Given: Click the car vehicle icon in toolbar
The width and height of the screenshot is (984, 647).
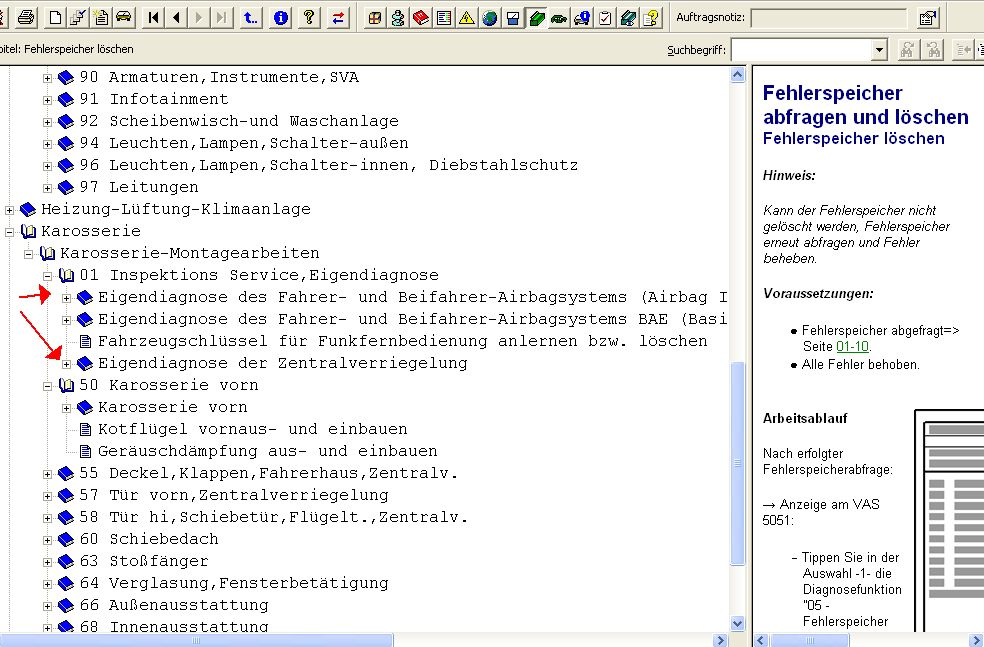Looking at the screenshot, I should (122, 17).
